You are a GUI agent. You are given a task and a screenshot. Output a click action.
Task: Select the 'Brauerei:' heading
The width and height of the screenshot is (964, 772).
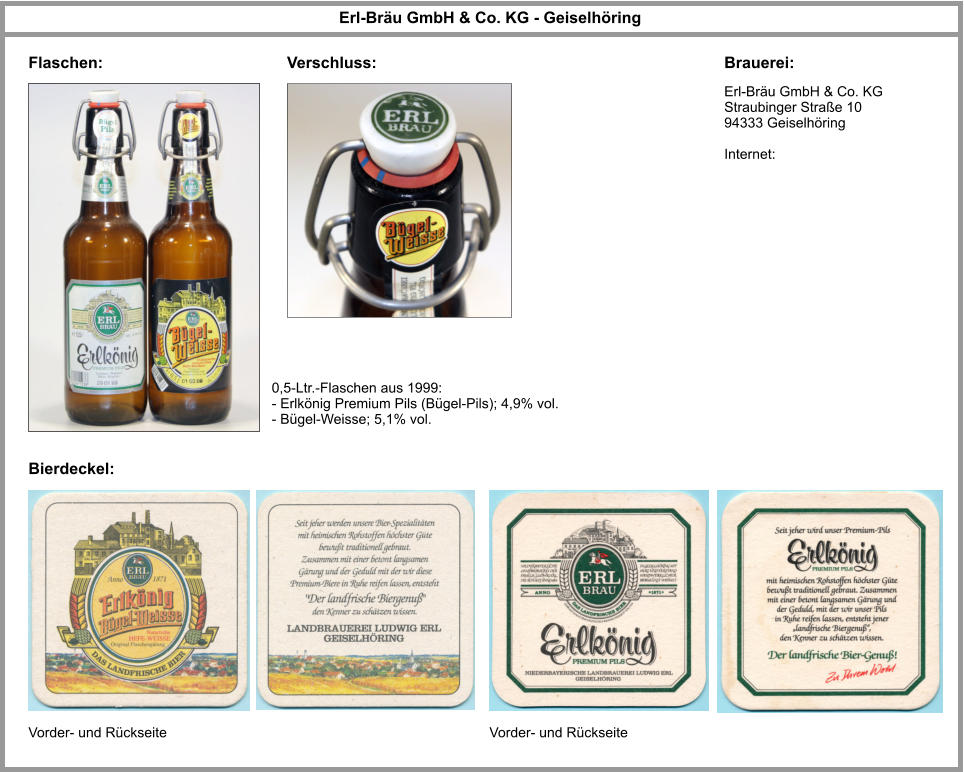click(x=759, y=63)
